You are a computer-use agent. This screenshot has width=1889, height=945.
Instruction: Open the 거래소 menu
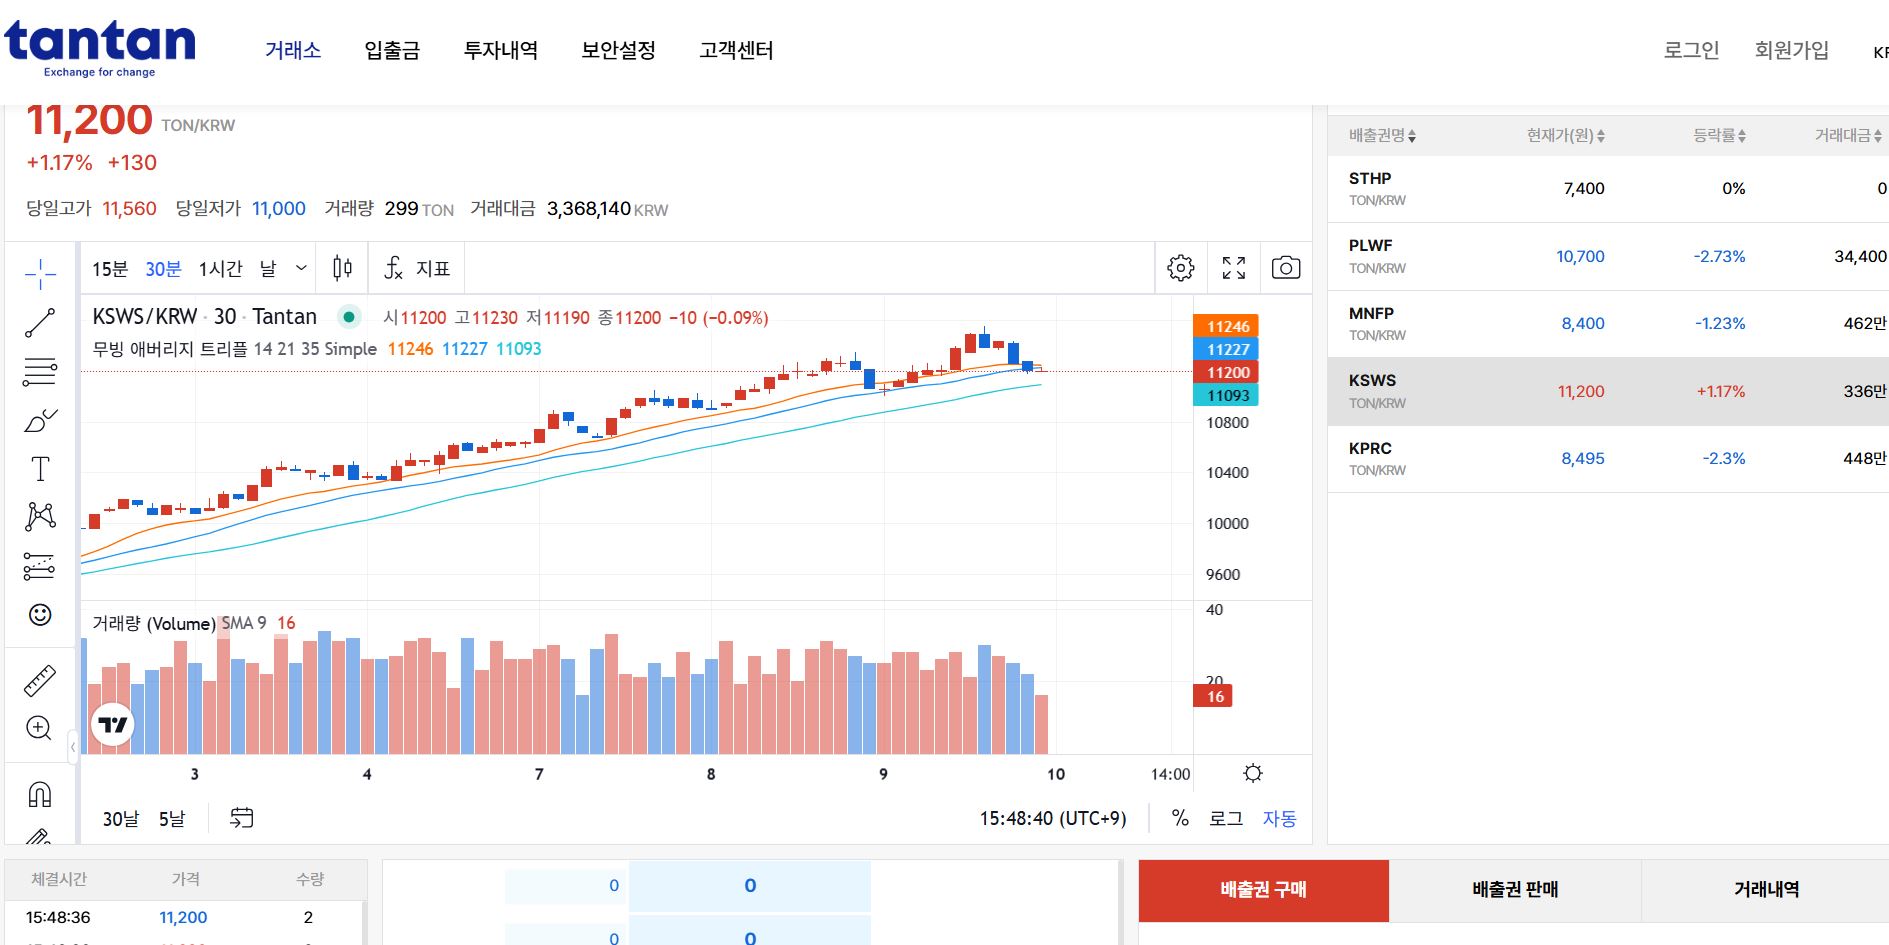[293, 50]
